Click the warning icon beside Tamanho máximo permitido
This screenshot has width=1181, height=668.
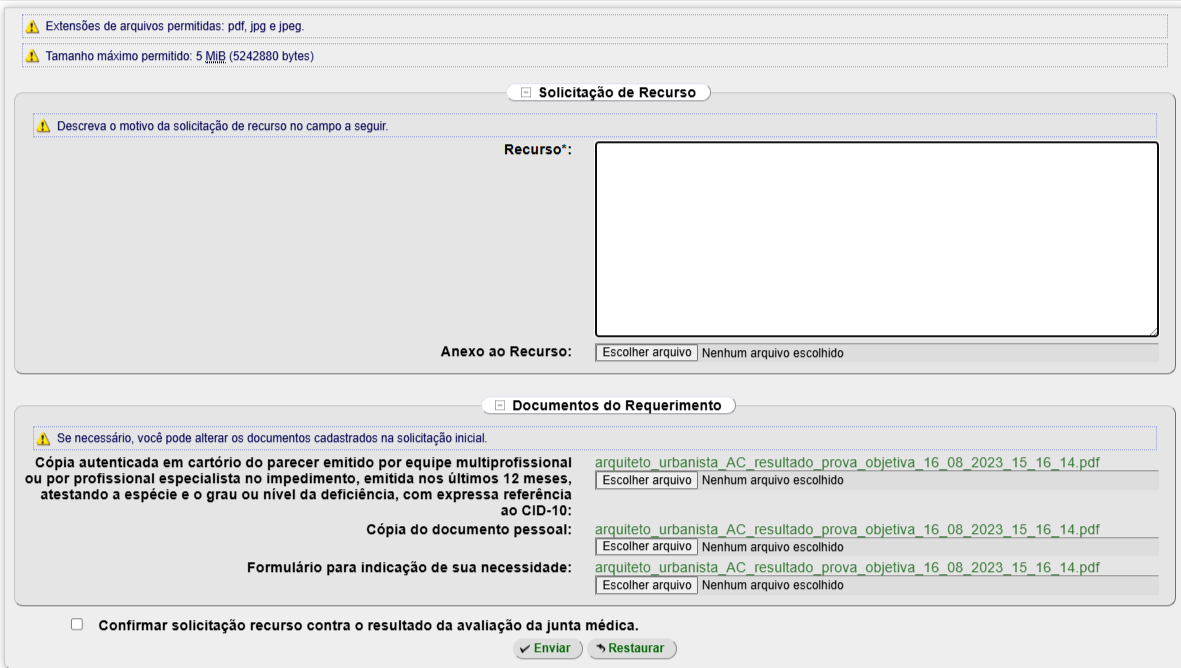click(32, 56)
